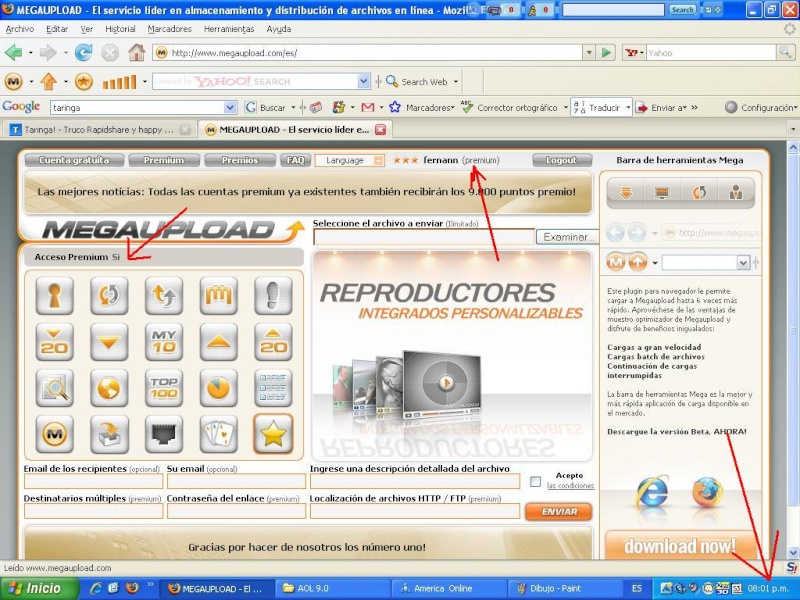
Task: Click the magnifier search icon in grid
Action: [55, 388]
